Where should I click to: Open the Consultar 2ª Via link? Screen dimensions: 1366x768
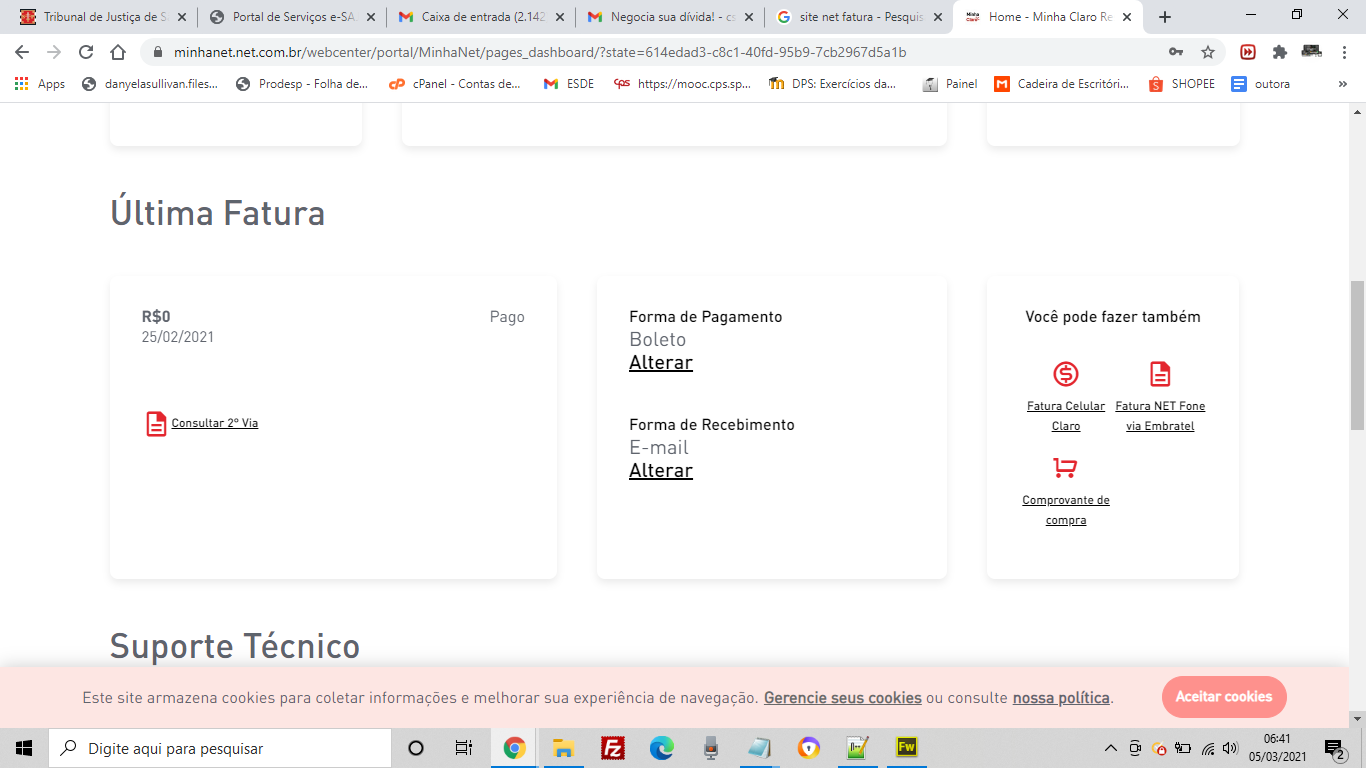coord(214,423)
